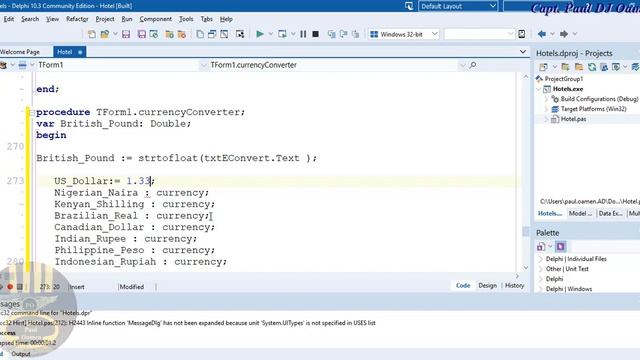
Task: Expand the Hotel.pas tree node
Action: click(x=546, y=119)
